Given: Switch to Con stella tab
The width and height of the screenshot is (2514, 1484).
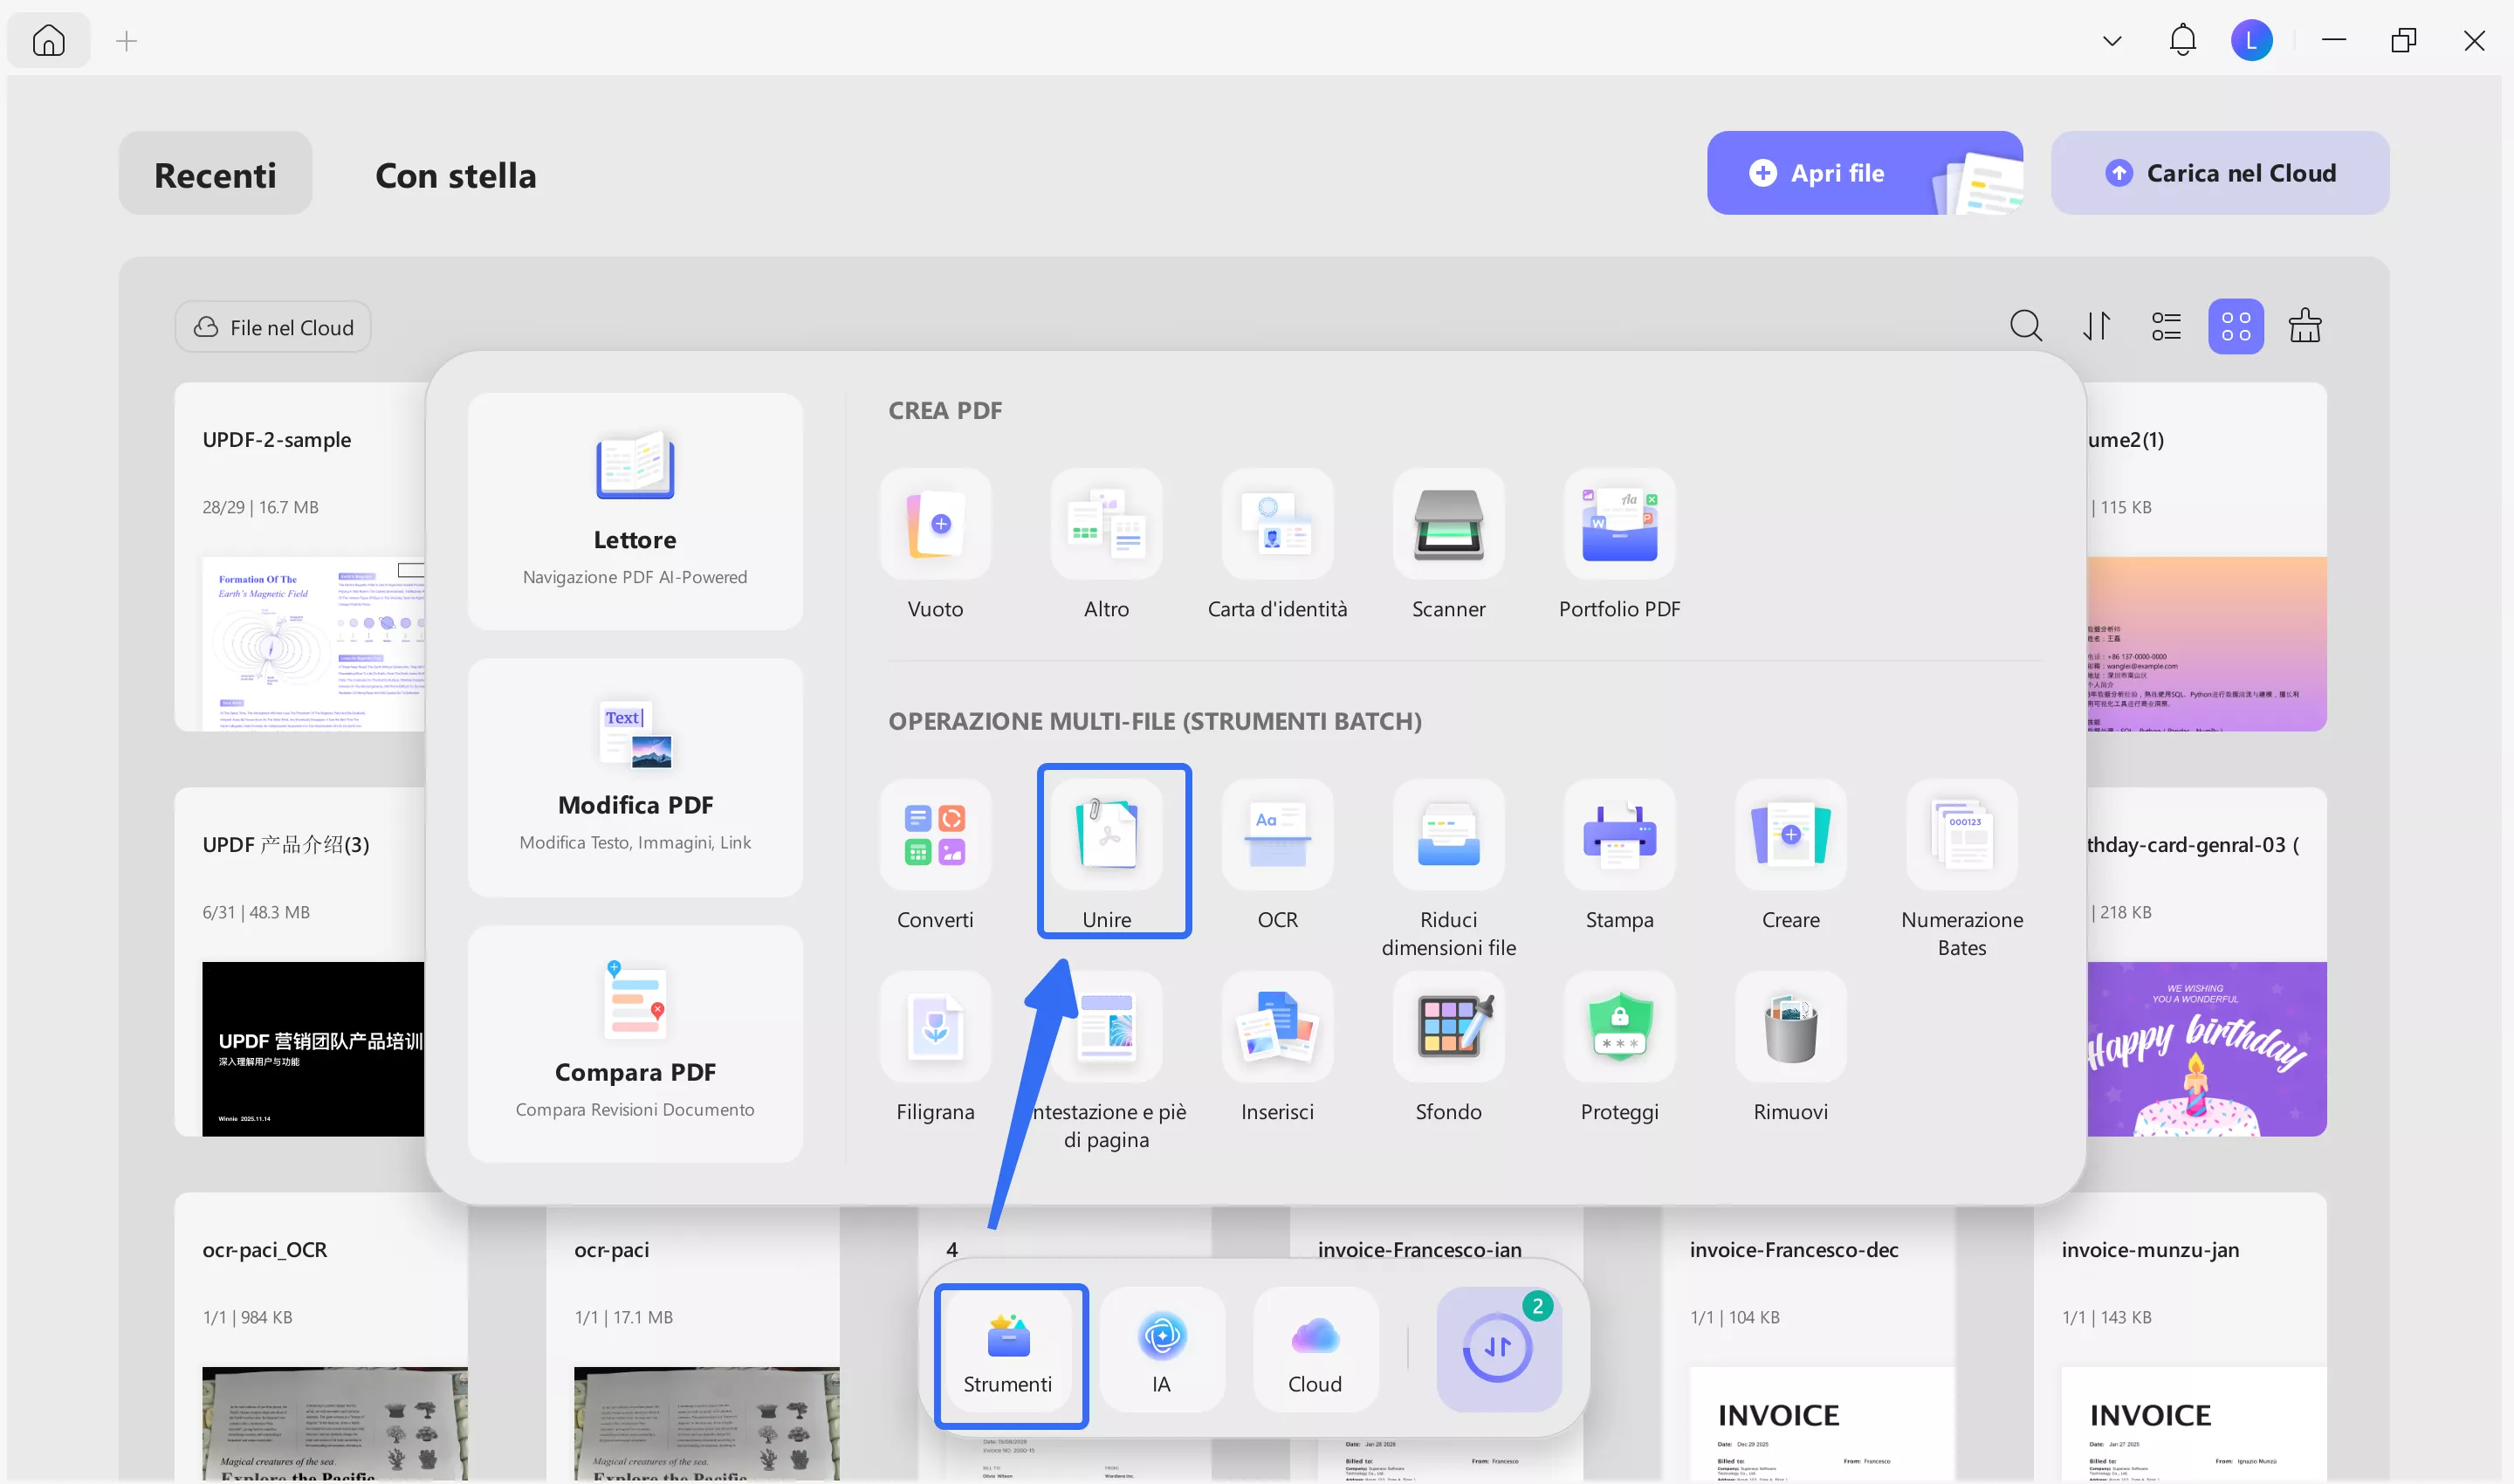Looking at the screenshot, I should [455, 175].
